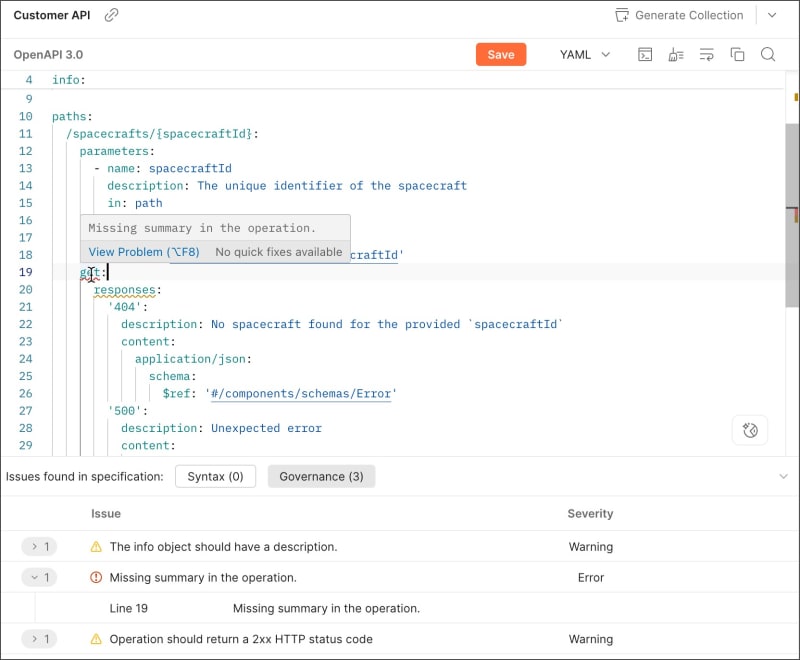The height and width of the screenshot is (660, 800).
Task: Open search with the magnifier icon
Action: click(768, 55)
